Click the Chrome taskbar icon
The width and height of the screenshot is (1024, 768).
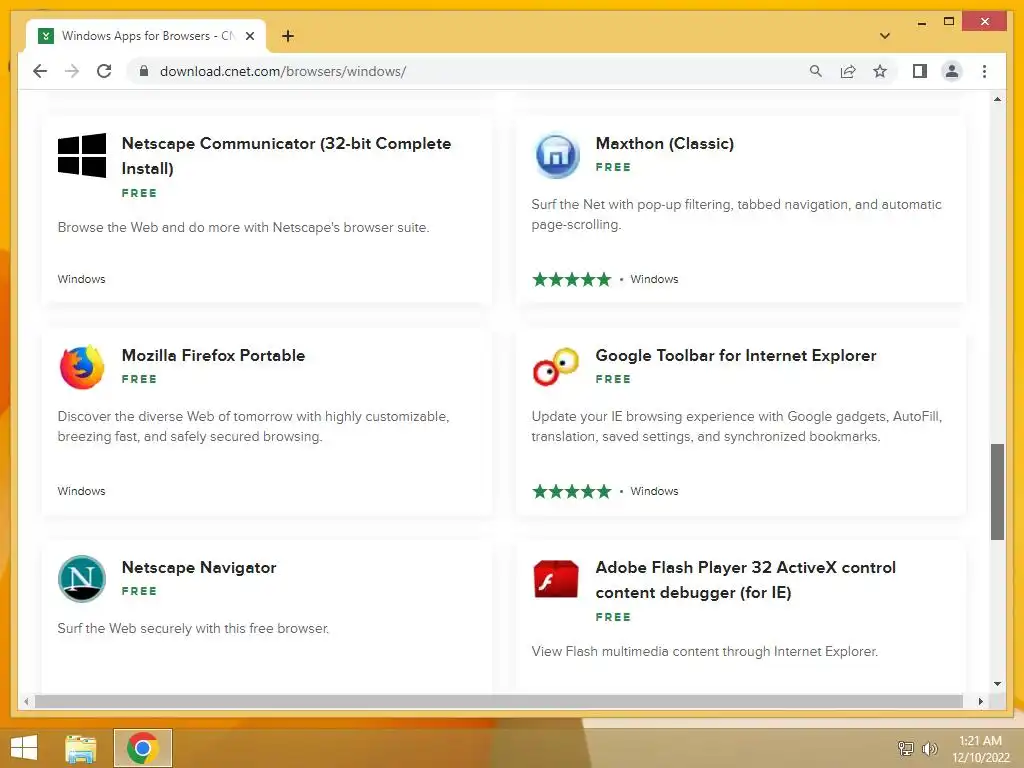pyautogui.click(x=143, y=748)
